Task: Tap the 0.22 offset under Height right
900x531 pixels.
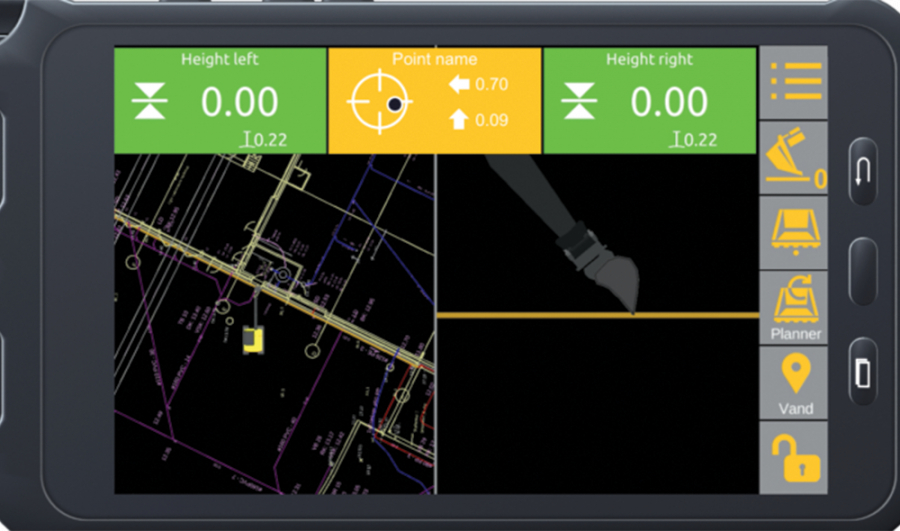Action: [693, 140]
